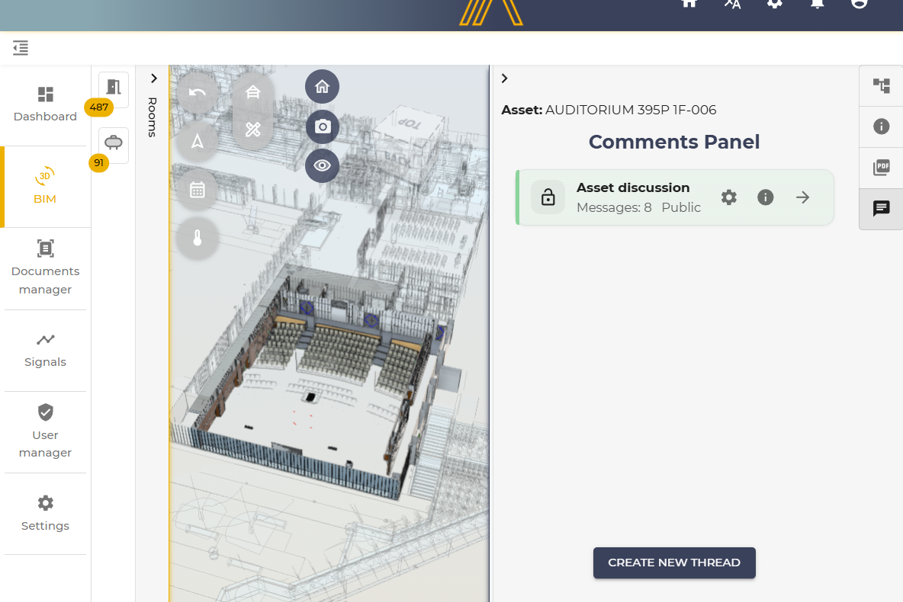The width and height of the screenshot is (903, 602).
Task: Expand the Rooms panel chevron
Action: tap(153, 77)
